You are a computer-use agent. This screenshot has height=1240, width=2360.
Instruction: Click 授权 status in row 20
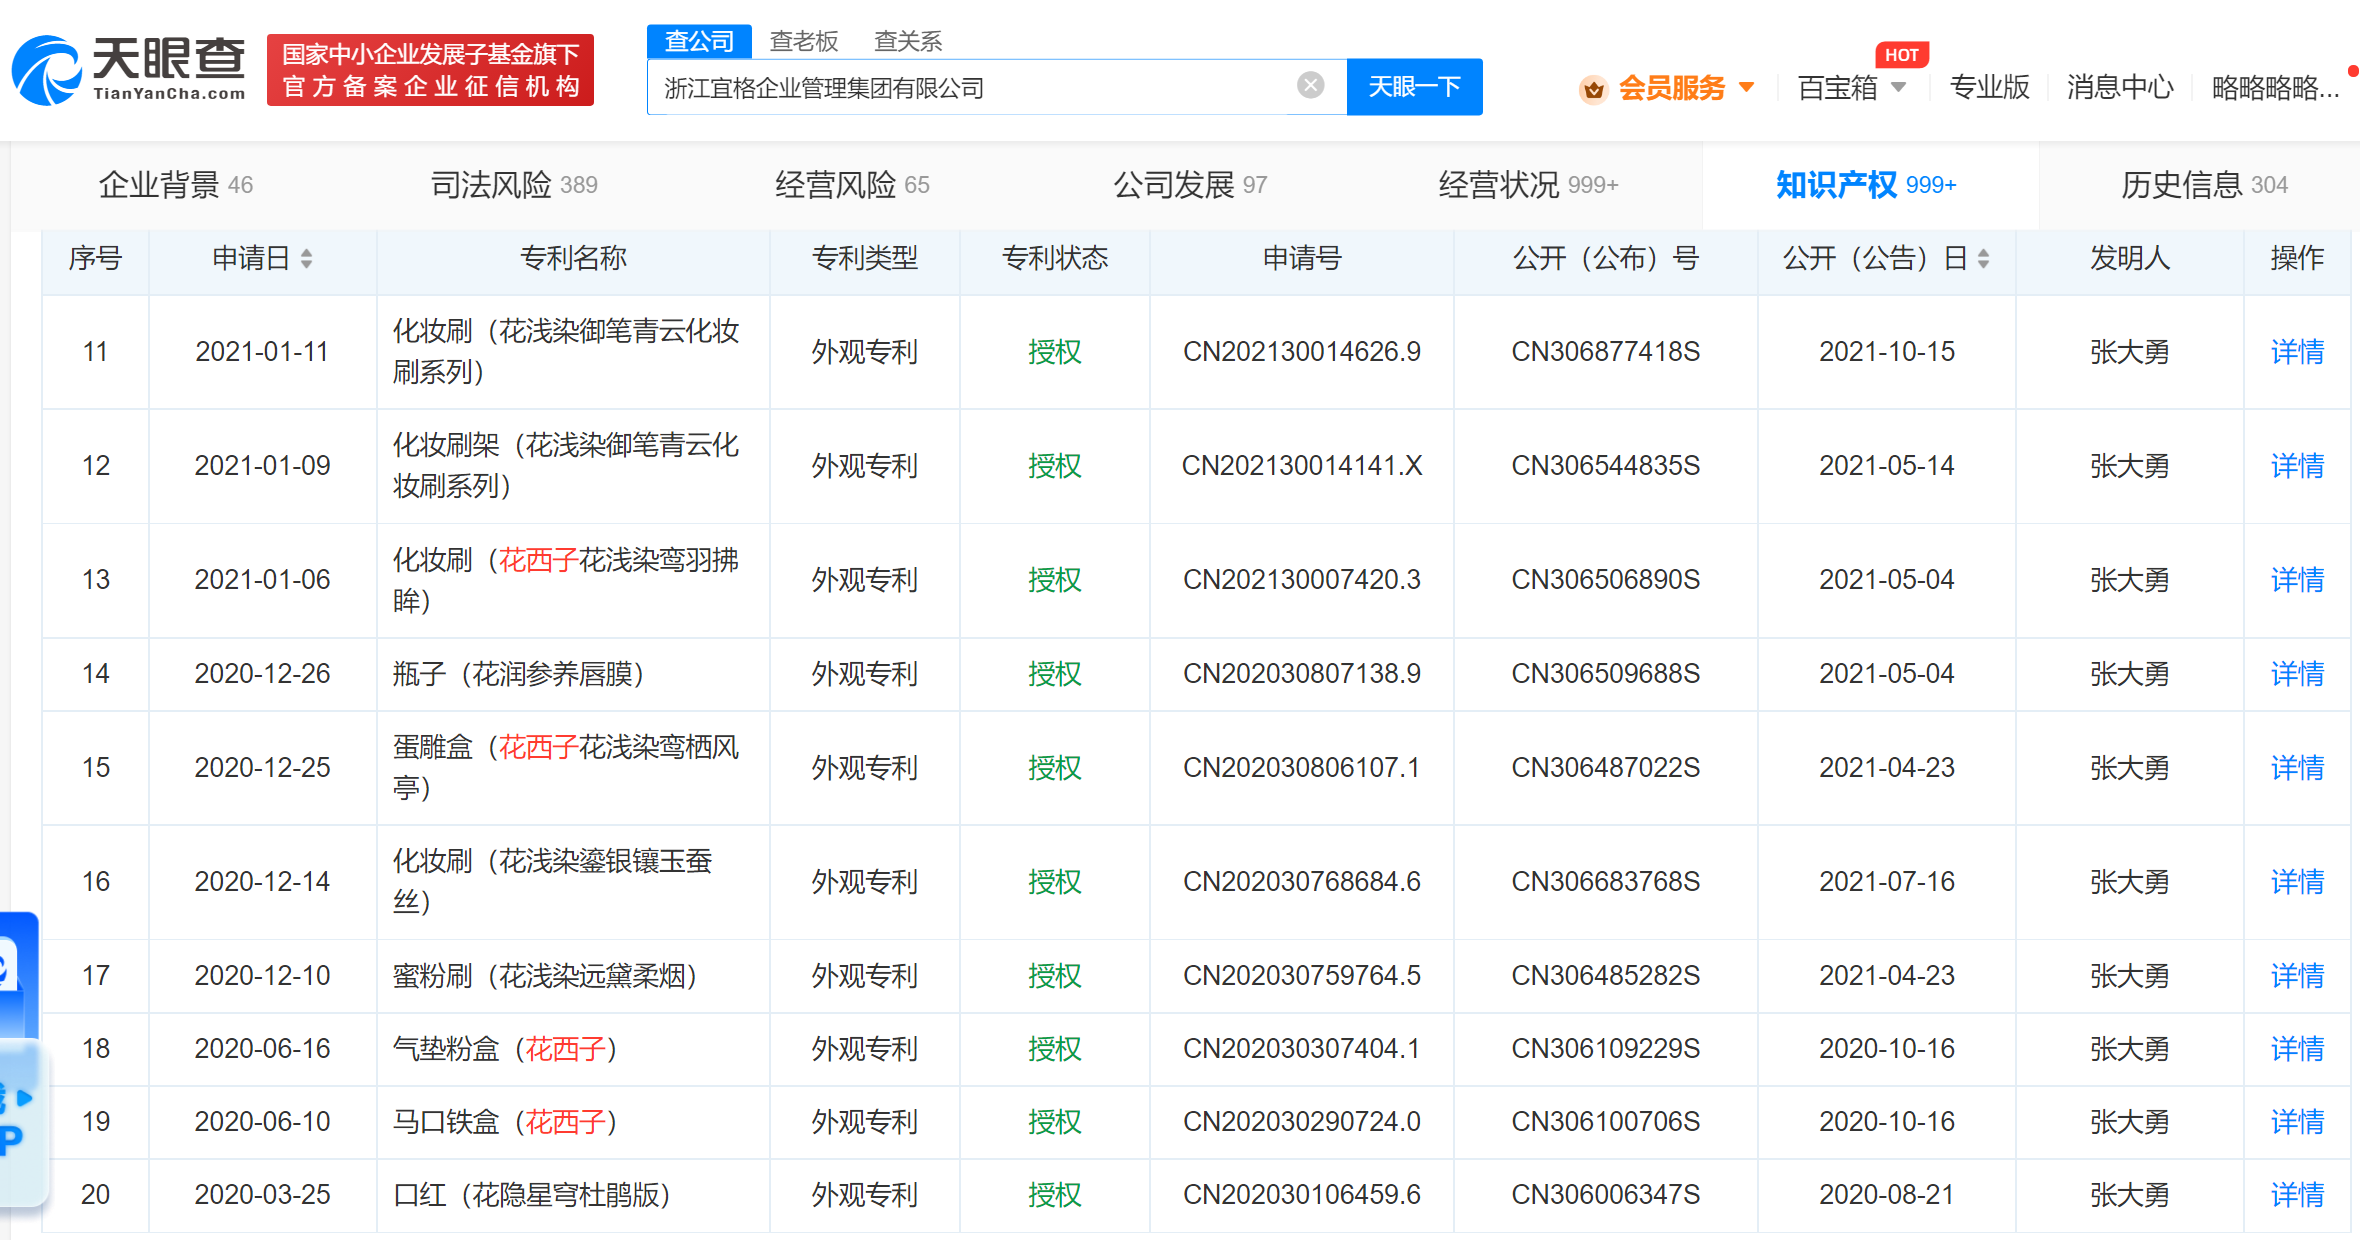(x=1054, y=1195)
